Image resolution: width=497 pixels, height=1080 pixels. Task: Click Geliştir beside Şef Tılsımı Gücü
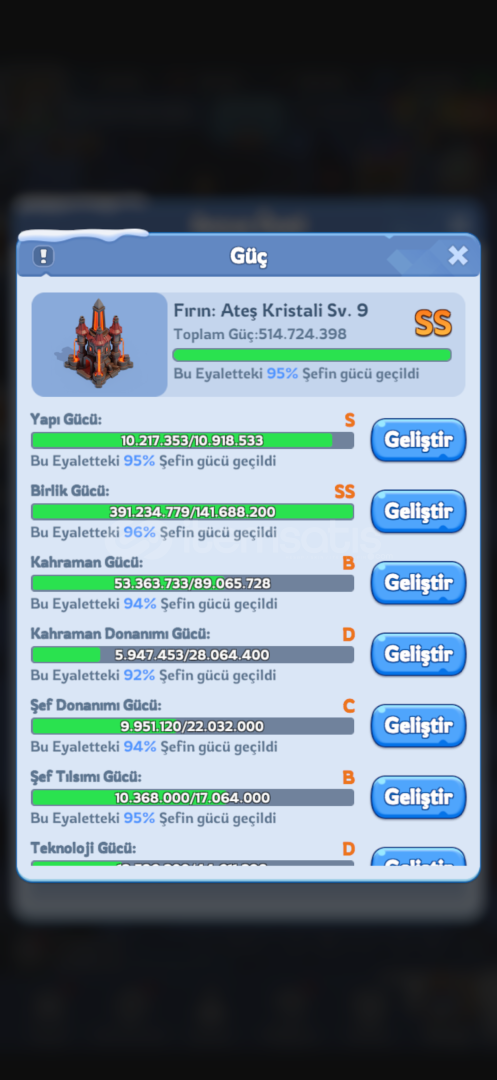pos(419,797)
